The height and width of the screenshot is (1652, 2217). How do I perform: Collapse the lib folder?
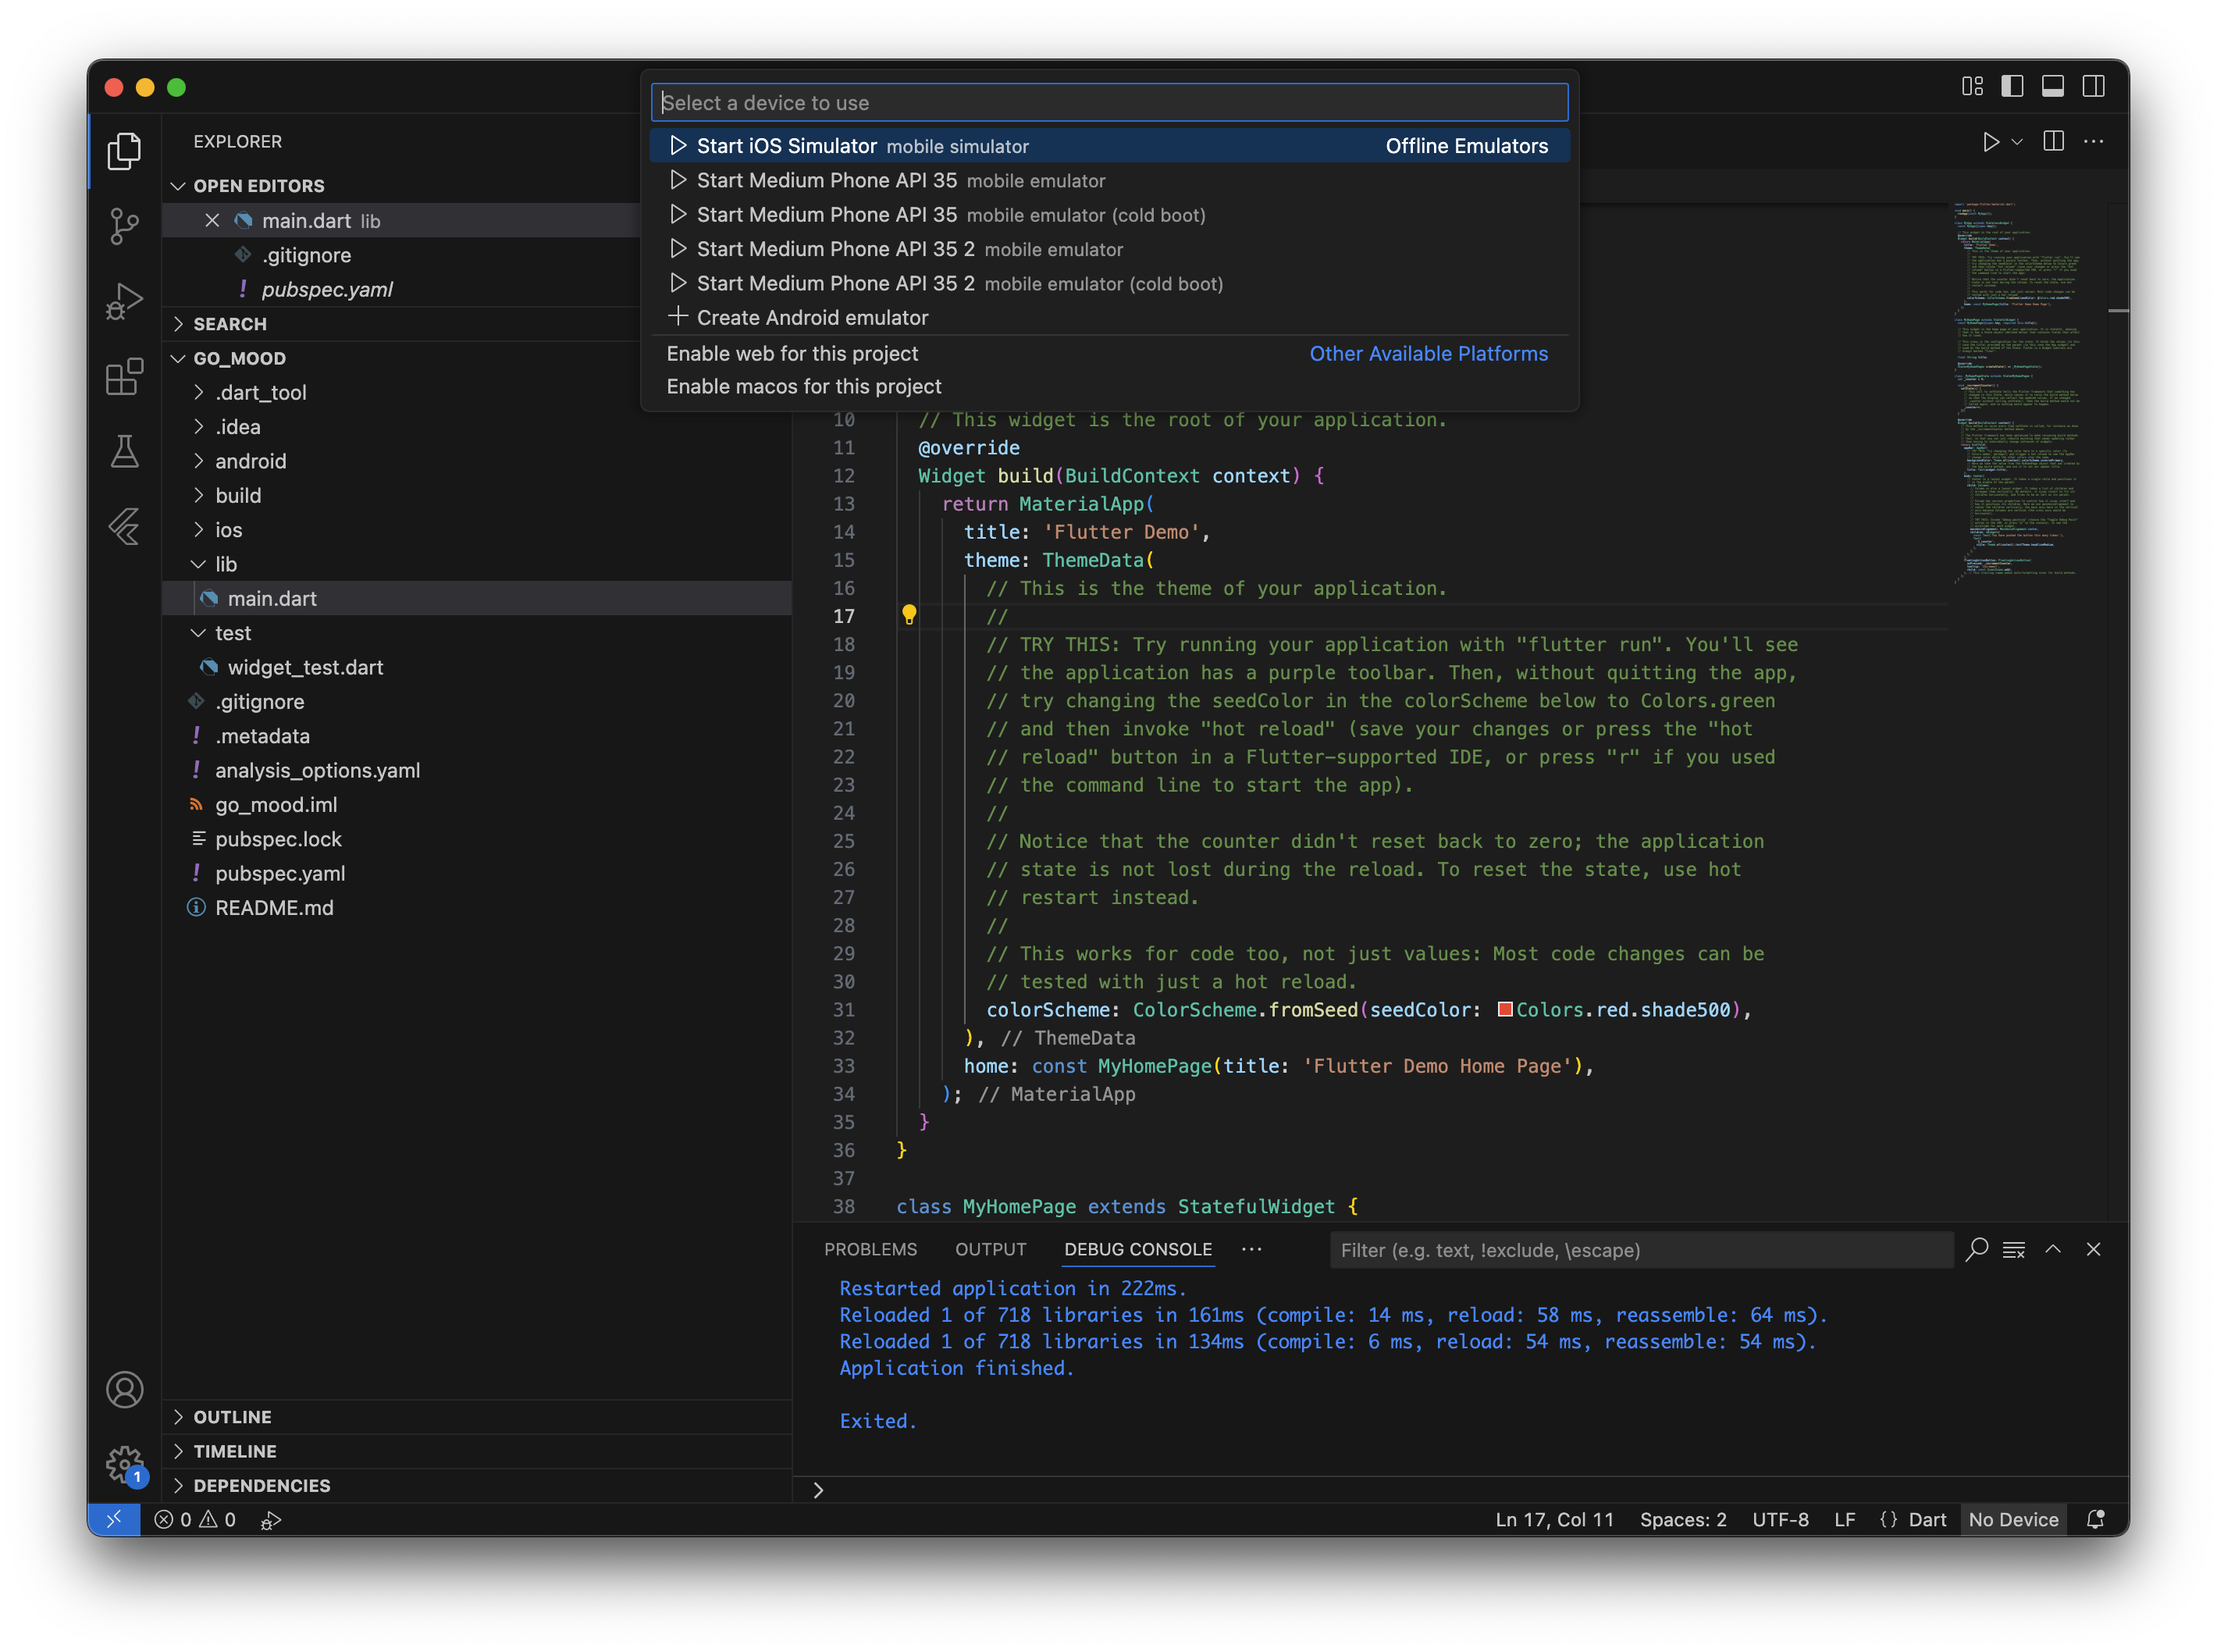pyautogui.click(x=226, y=564)
